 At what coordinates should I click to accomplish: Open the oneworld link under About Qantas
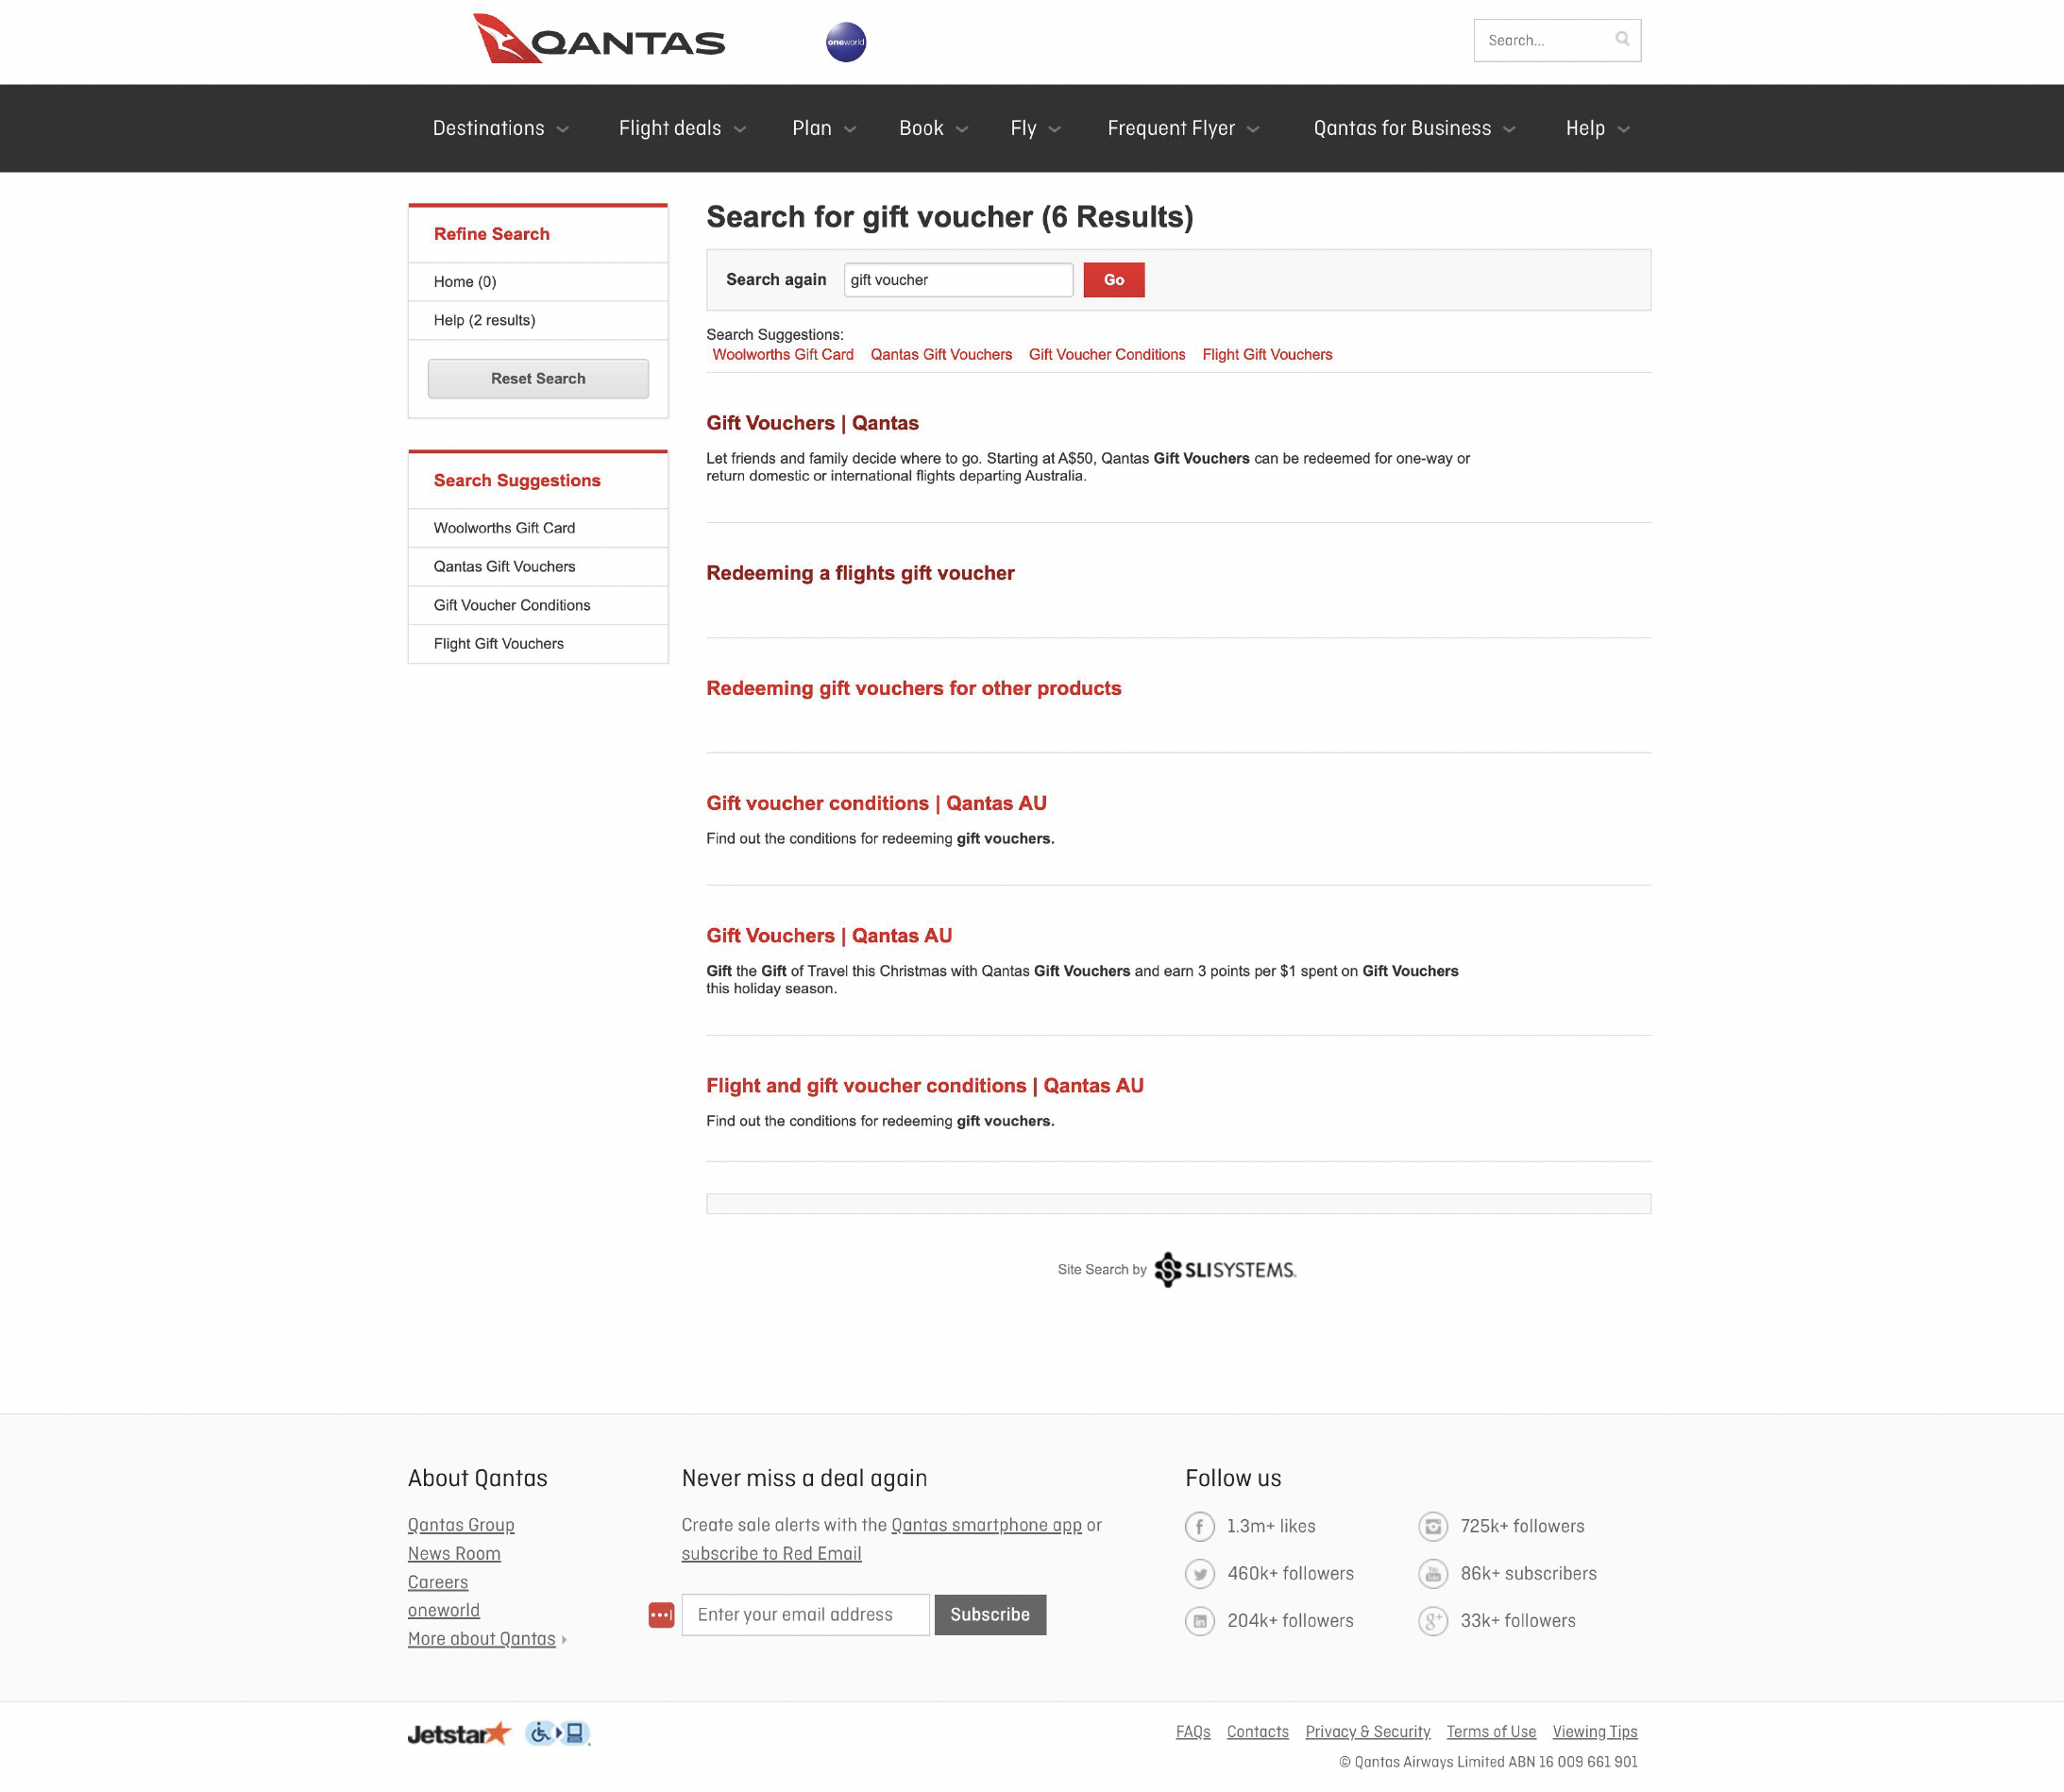(444, 1611)
